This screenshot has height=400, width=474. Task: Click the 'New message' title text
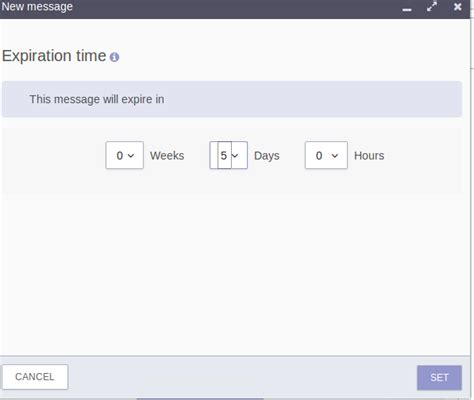pyautogui.click(x=37, y=7)
